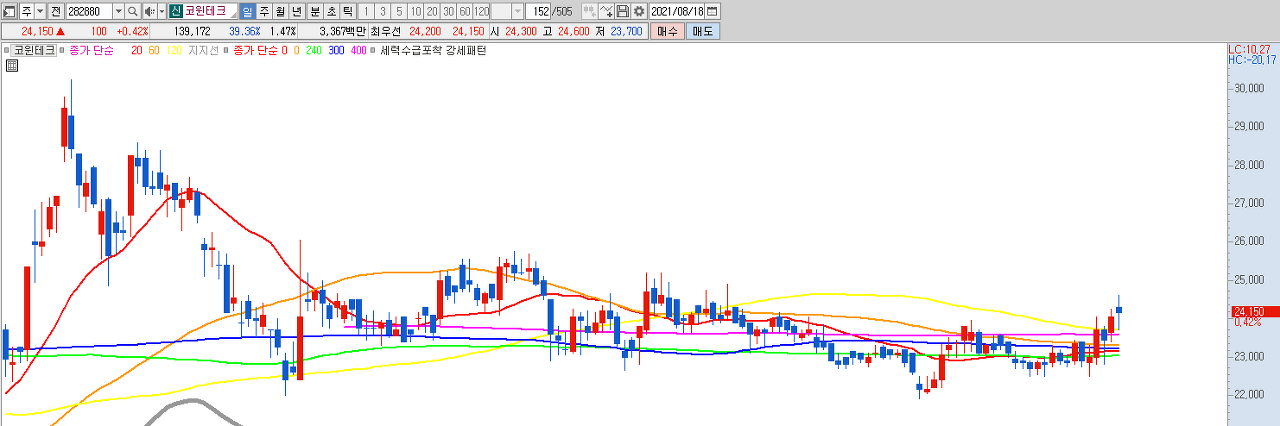Click the magenta 400 moving average label
This screenshot has width=1280, height=426.
[359, 50]
